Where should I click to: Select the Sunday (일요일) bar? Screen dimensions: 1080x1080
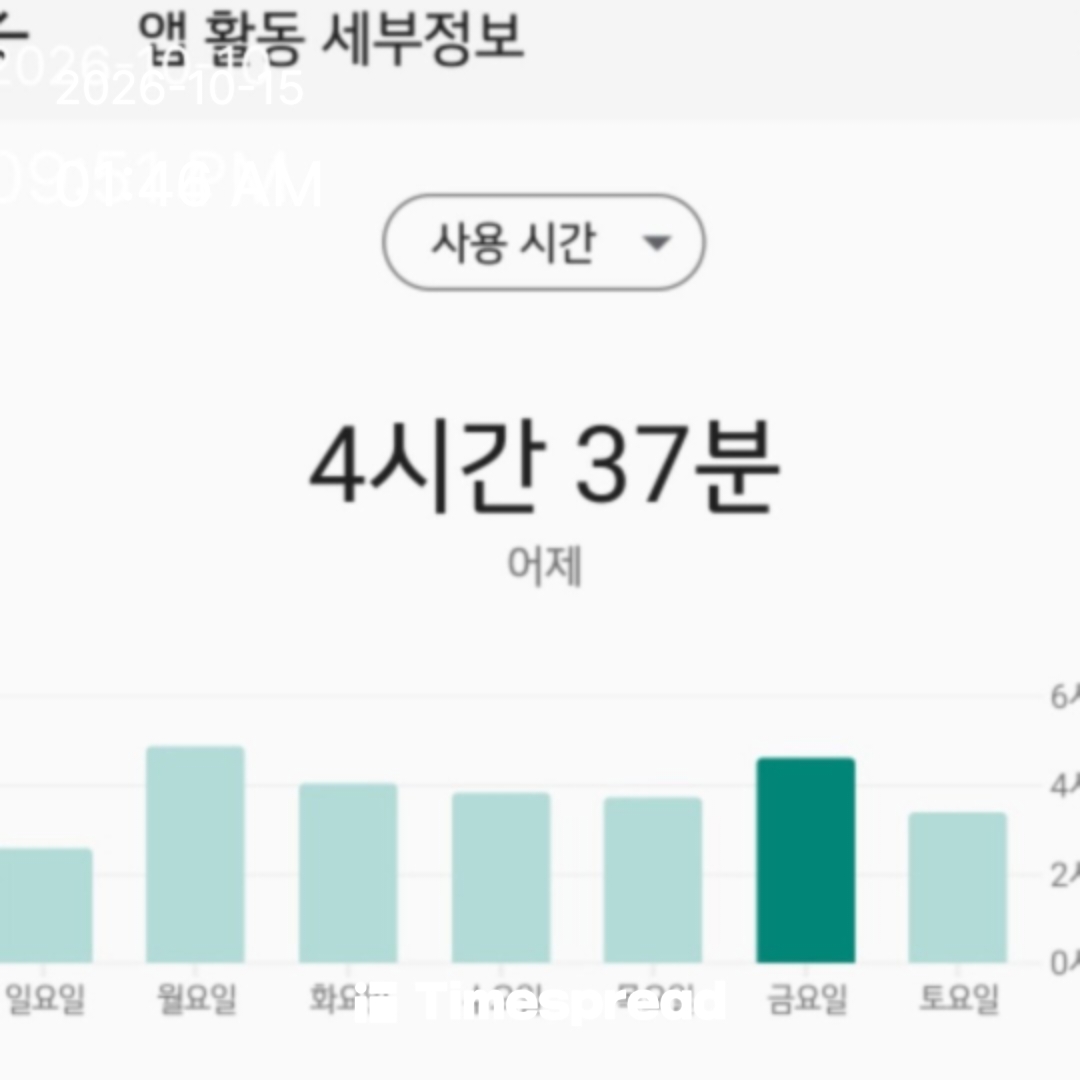tap(45, 905)
